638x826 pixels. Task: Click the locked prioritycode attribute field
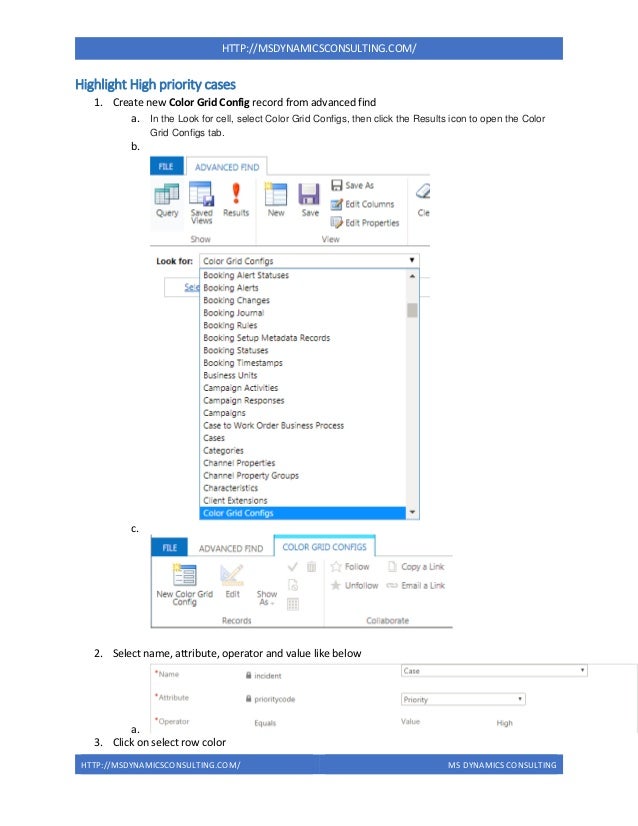coord(270,699)
